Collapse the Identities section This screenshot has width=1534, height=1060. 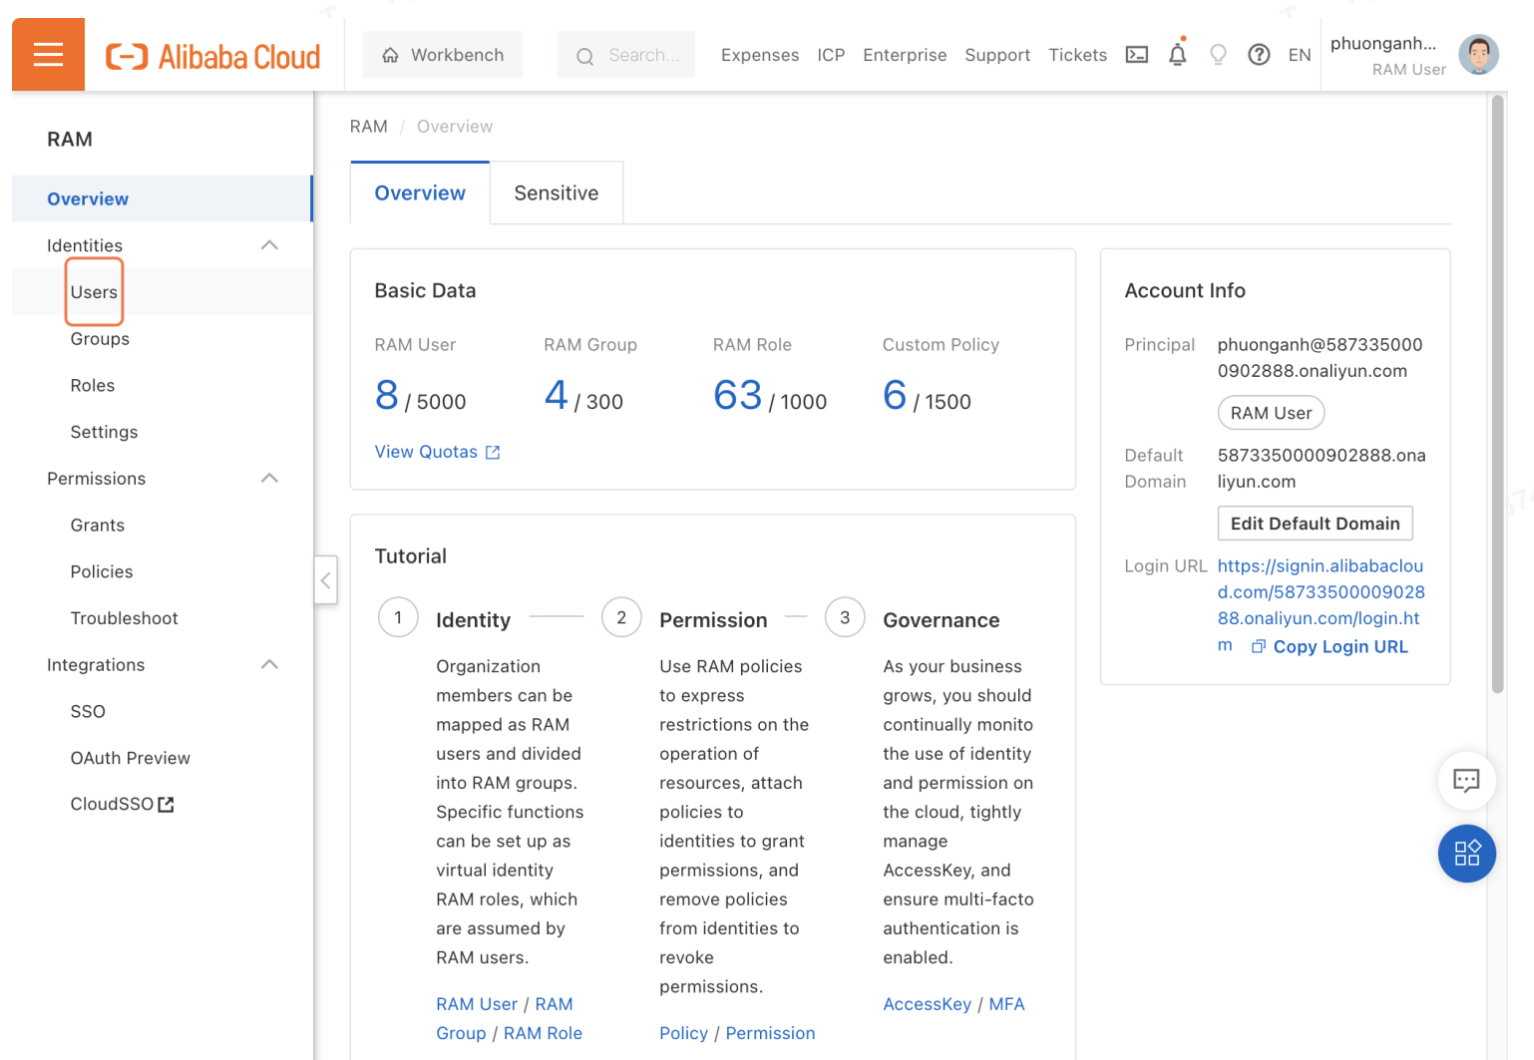pos(269,245)
